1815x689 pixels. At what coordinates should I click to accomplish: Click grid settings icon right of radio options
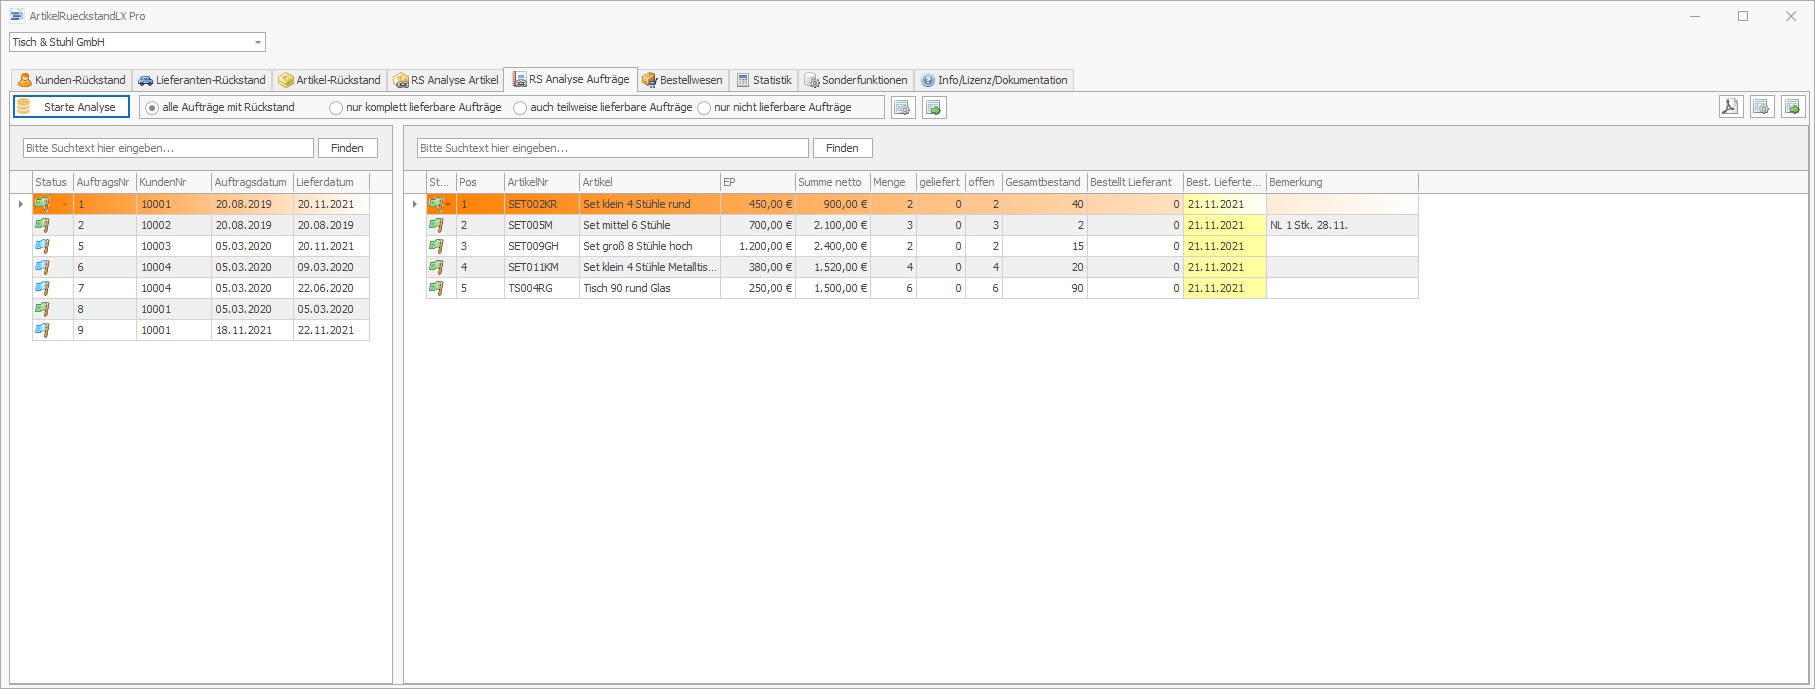pos(902,108)
